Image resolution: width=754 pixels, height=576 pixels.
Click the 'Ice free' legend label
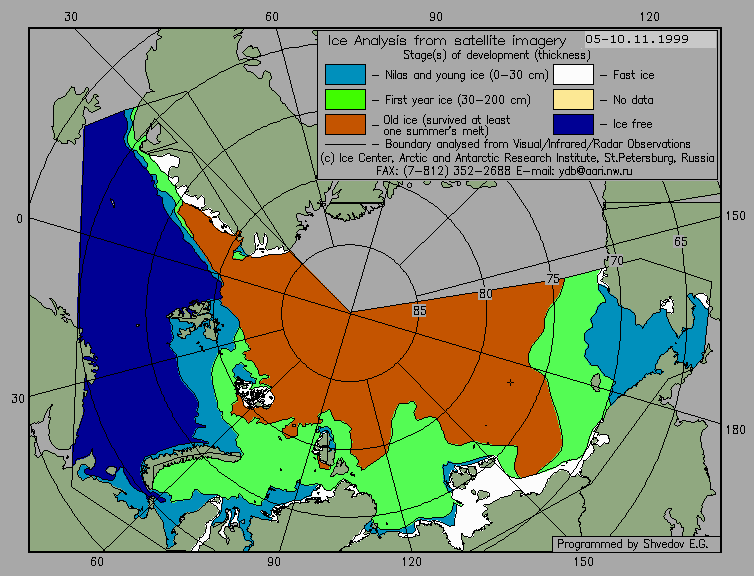click(x=632, y=124)
